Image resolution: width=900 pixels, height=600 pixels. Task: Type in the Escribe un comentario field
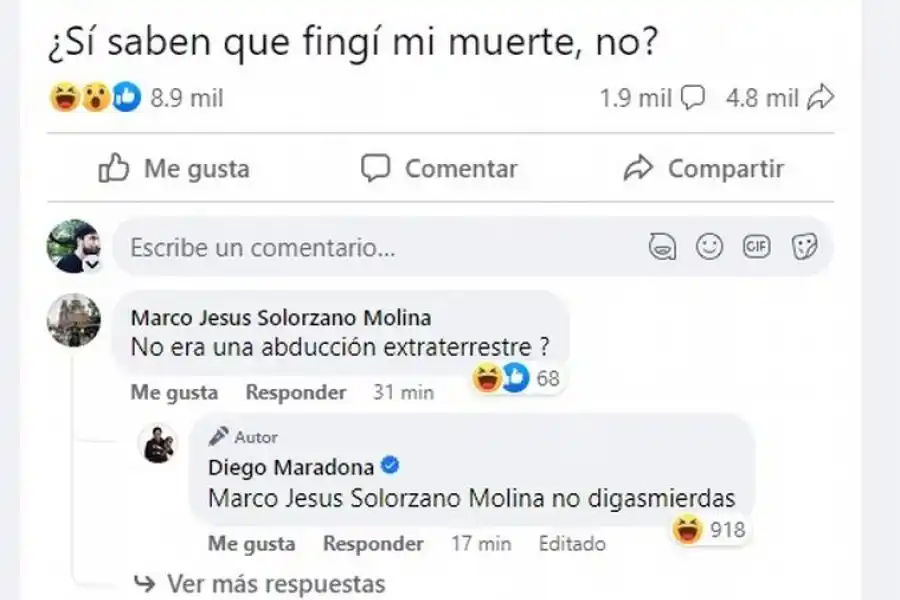(380, 247)
